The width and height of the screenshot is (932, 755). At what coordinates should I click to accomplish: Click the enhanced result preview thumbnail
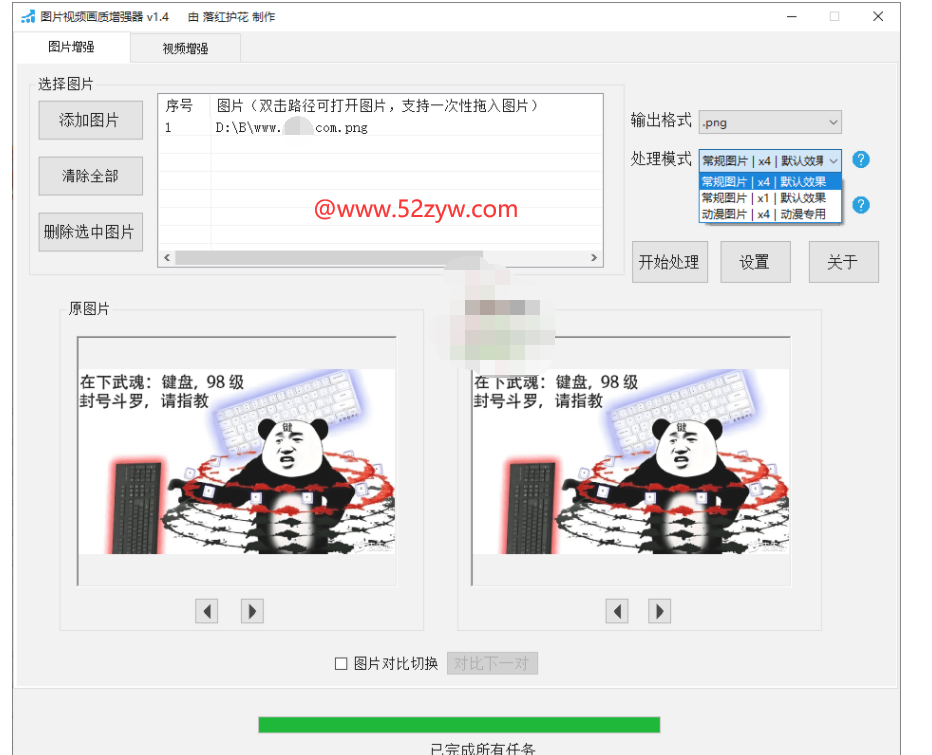coord(631,461)
